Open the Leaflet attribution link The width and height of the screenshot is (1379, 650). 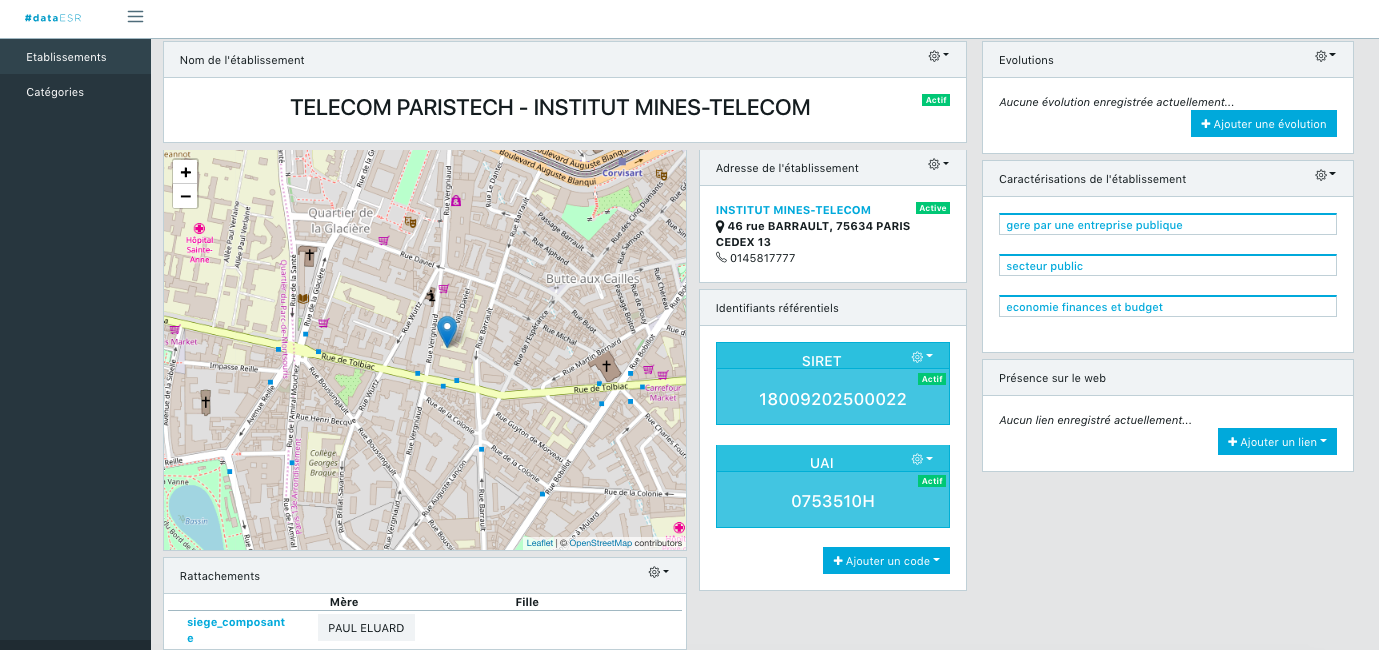pos(539,543)
